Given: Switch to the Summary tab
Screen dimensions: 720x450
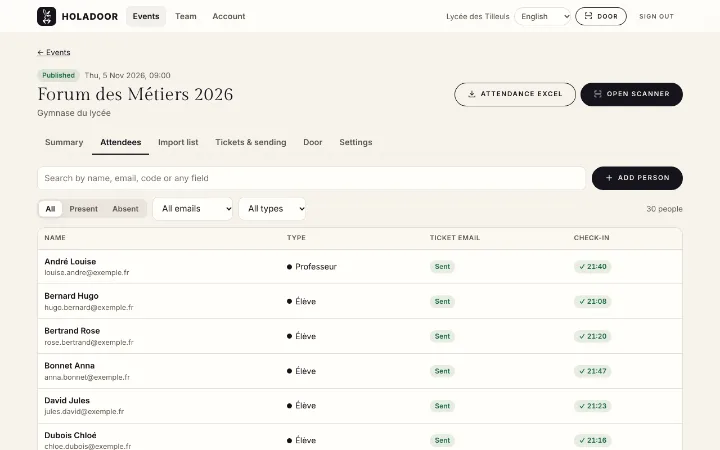Looking at the screenshot, I should pos(64,142).
